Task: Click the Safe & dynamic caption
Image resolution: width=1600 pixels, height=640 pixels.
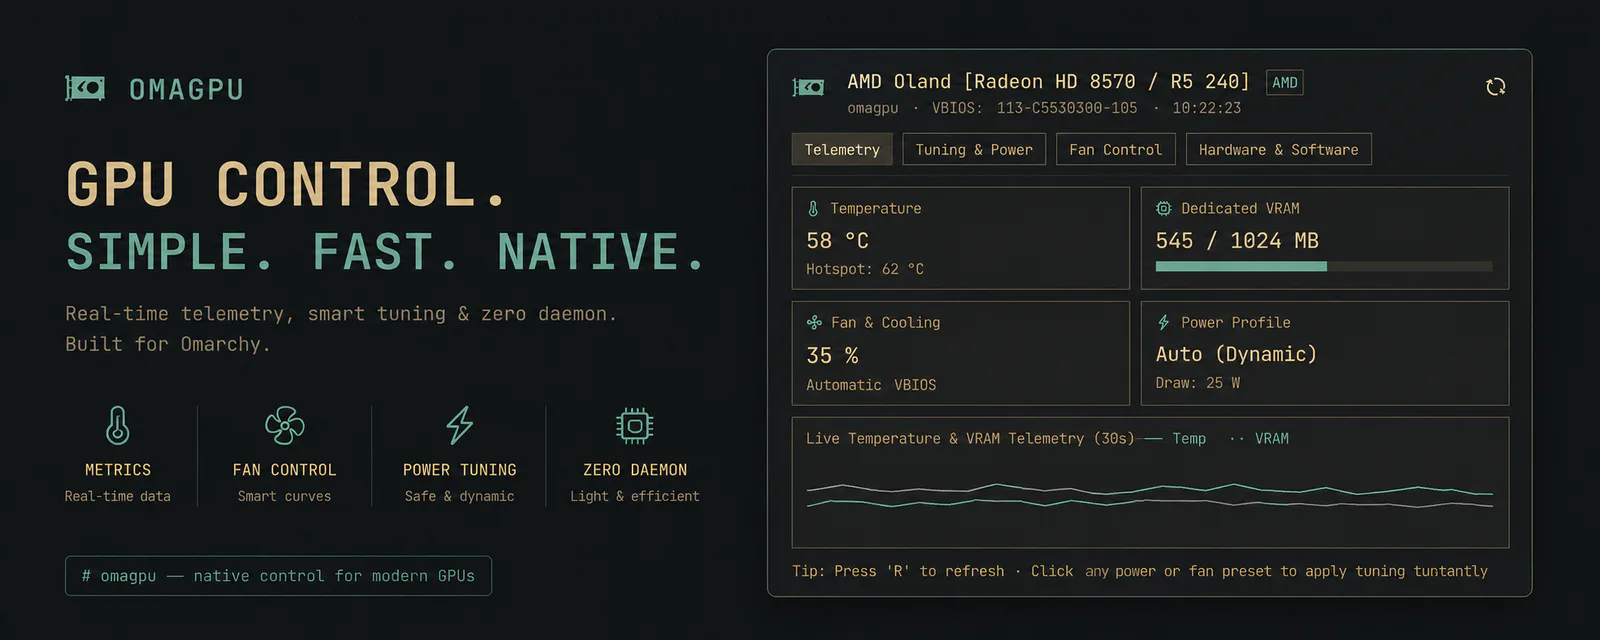Action: click(x=459, y=496)
